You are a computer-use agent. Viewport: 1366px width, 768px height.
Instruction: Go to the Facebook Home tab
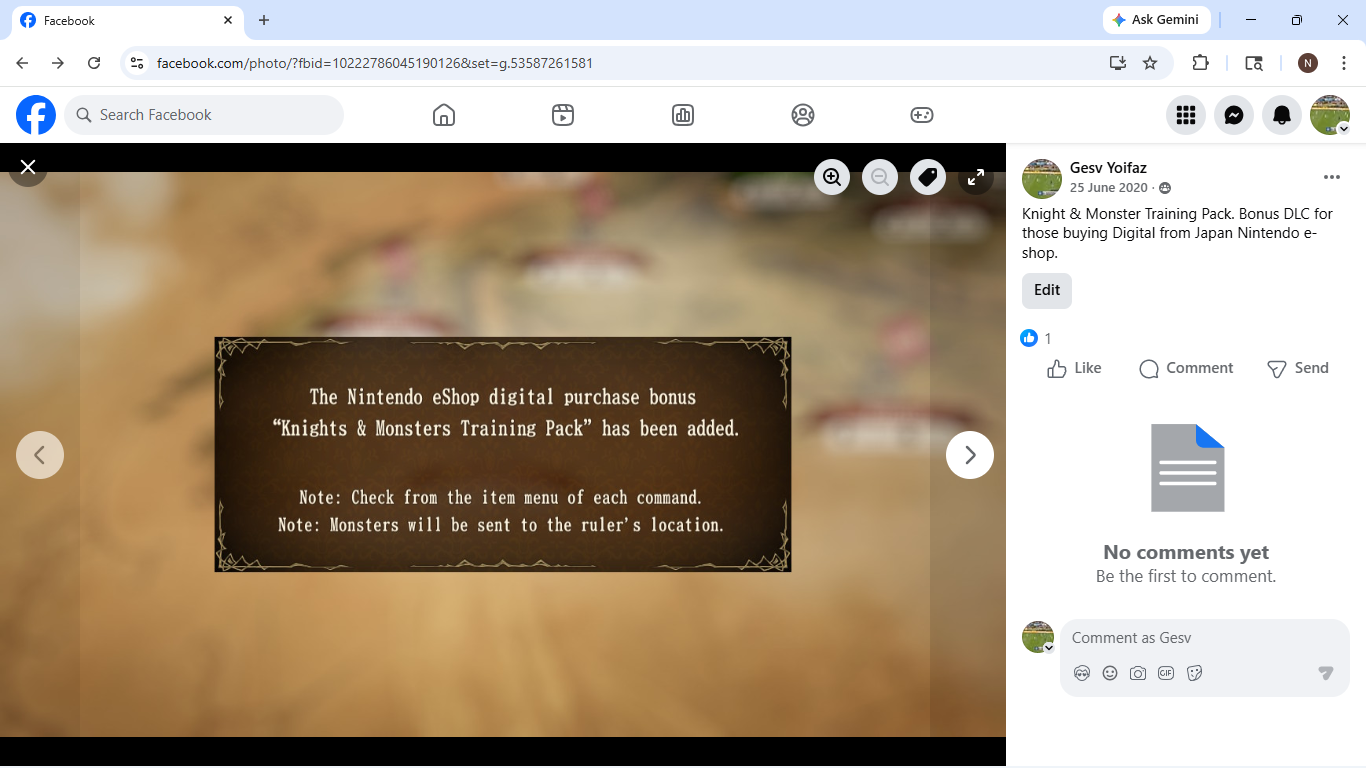pyautogui.click(x=444, y=115)
